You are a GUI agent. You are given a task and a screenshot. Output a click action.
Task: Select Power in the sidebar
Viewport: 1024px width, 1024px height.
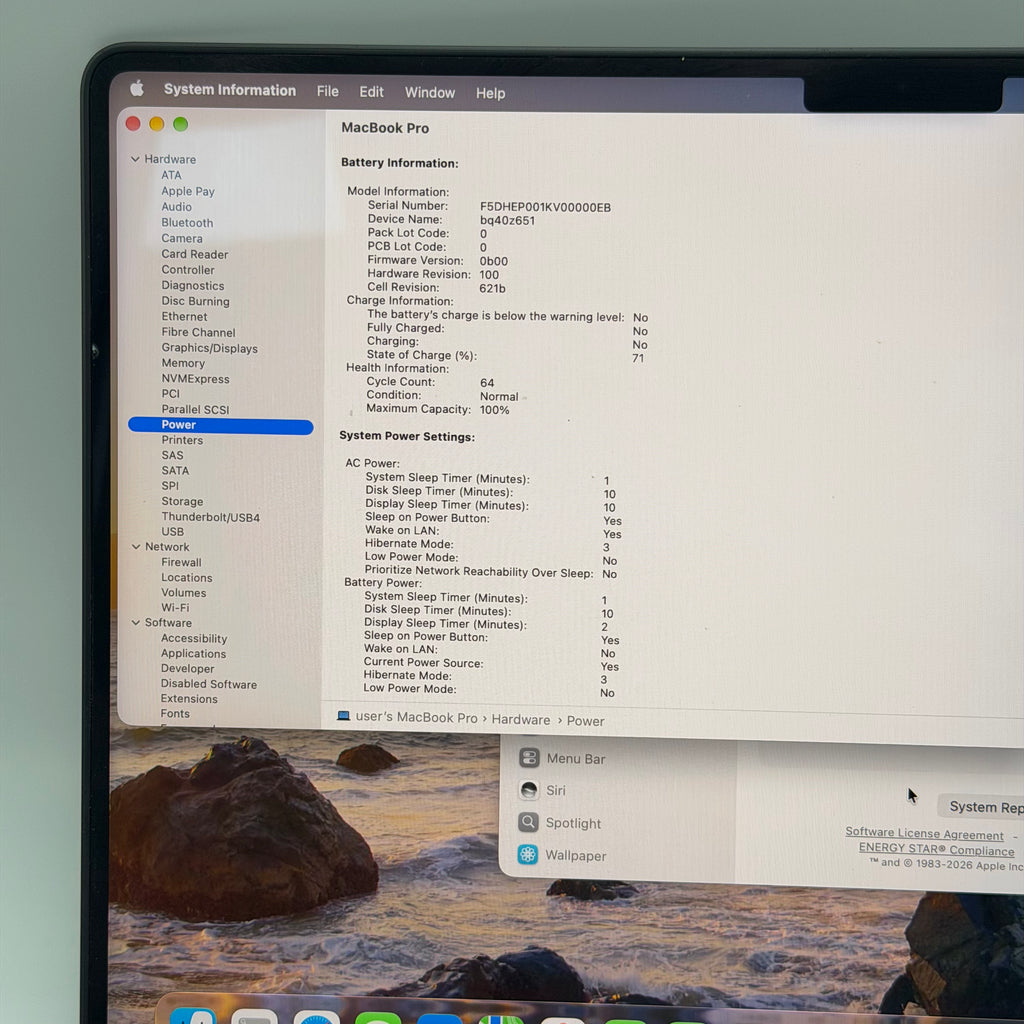(221, 425)
